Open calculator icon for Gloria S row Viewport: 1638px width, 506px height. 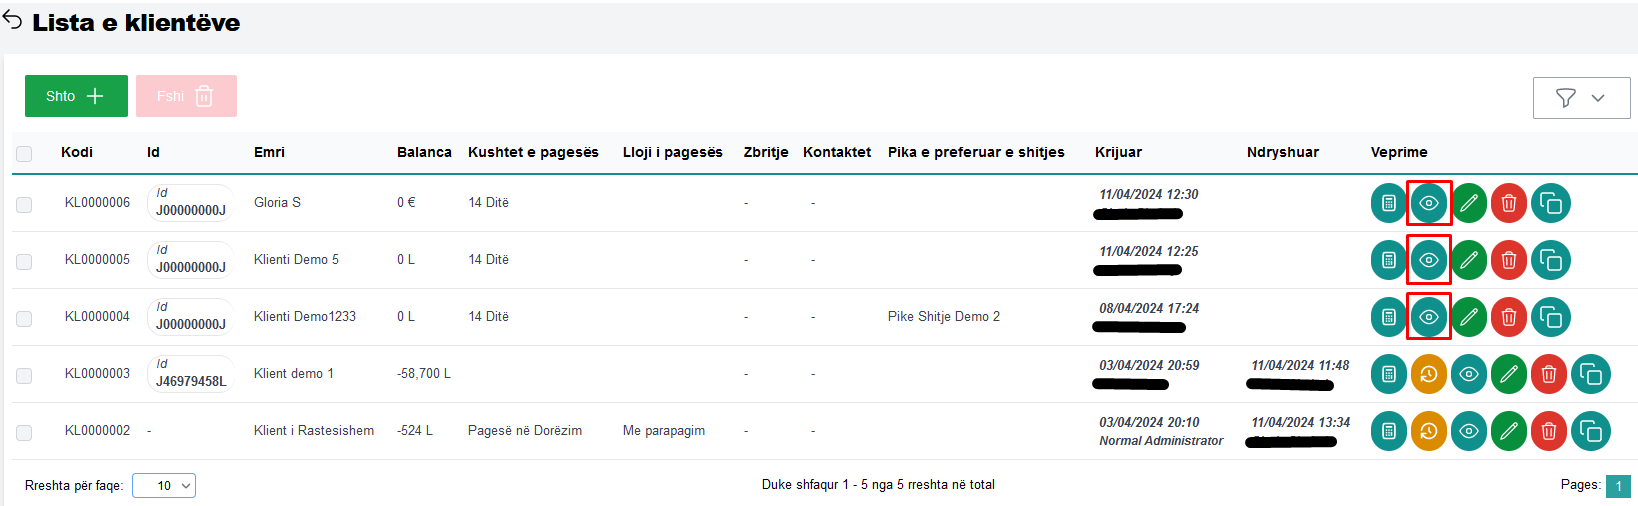click(1388, 203)
